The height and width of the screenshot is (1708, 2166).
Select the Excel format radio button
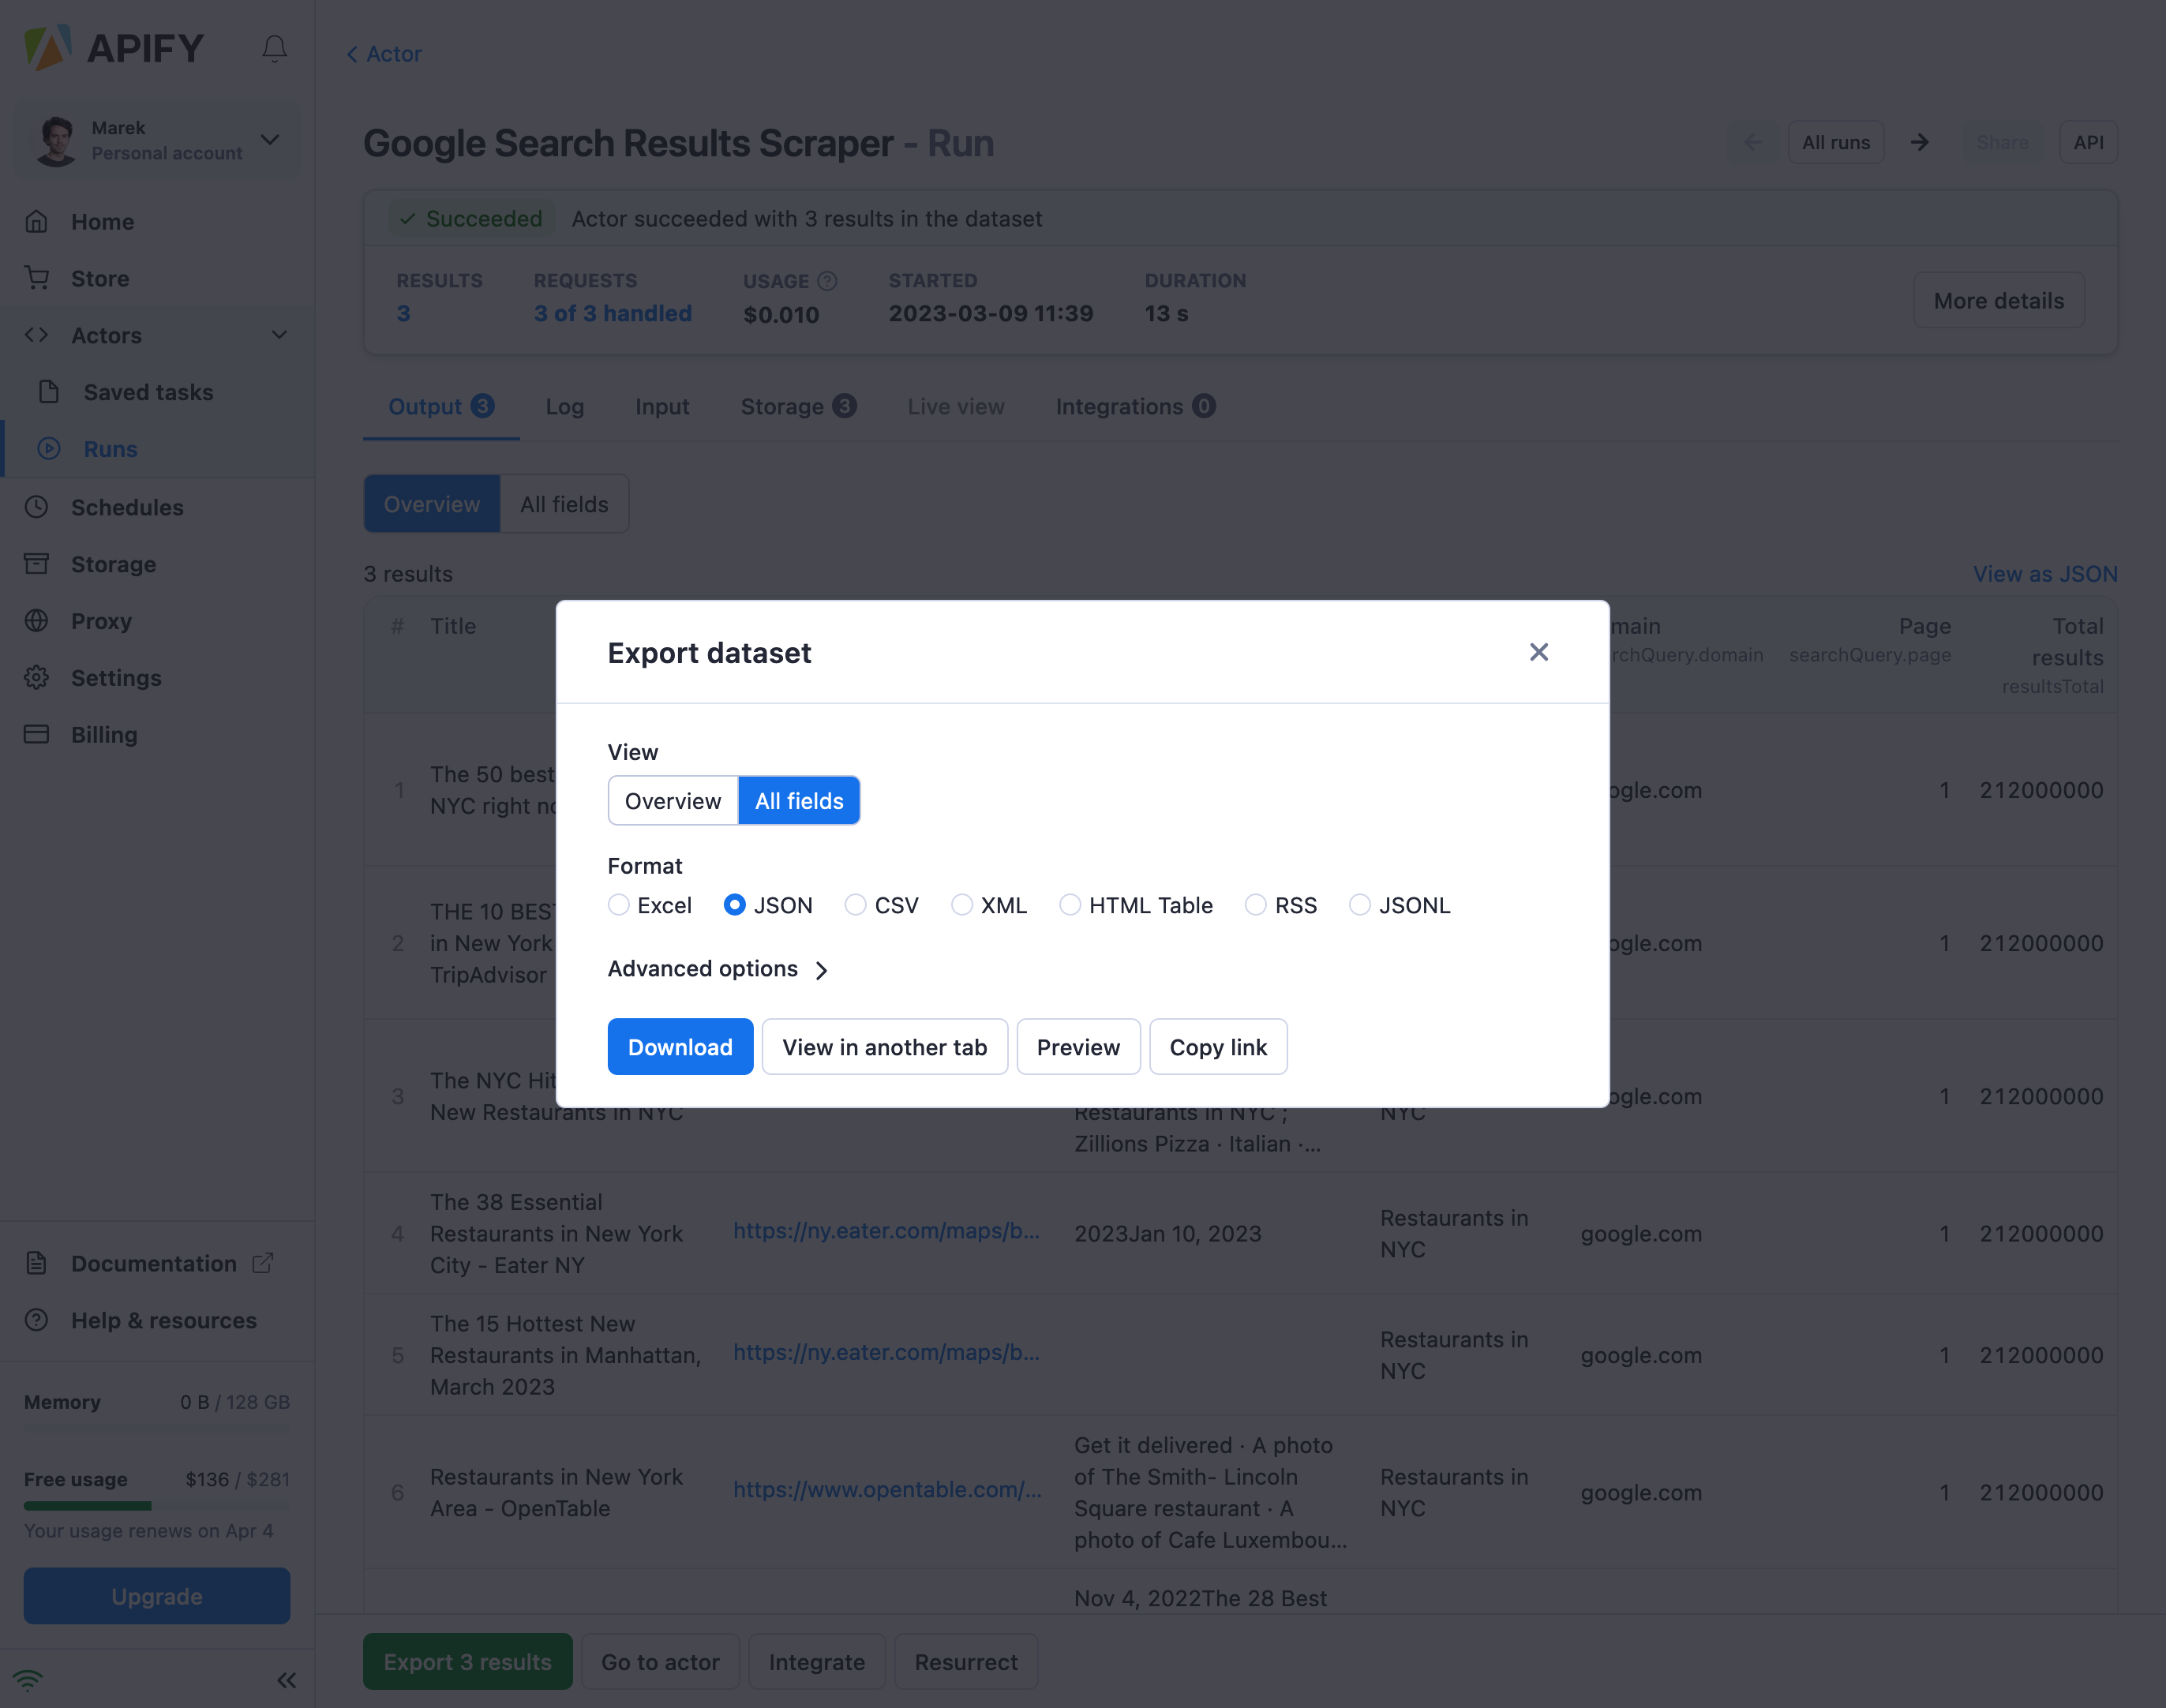[x=619, y=905]
